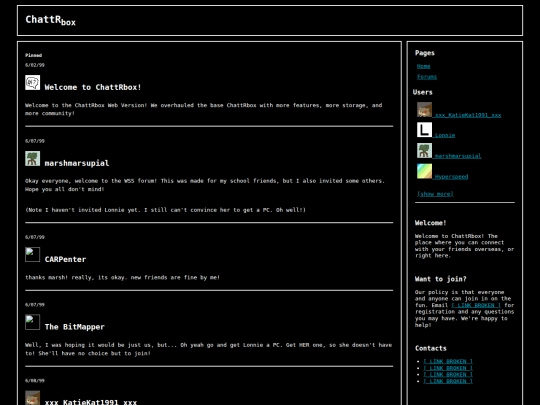Click The BitMapper's broken avatar image

pyautogui.click(x=32, y=322)
